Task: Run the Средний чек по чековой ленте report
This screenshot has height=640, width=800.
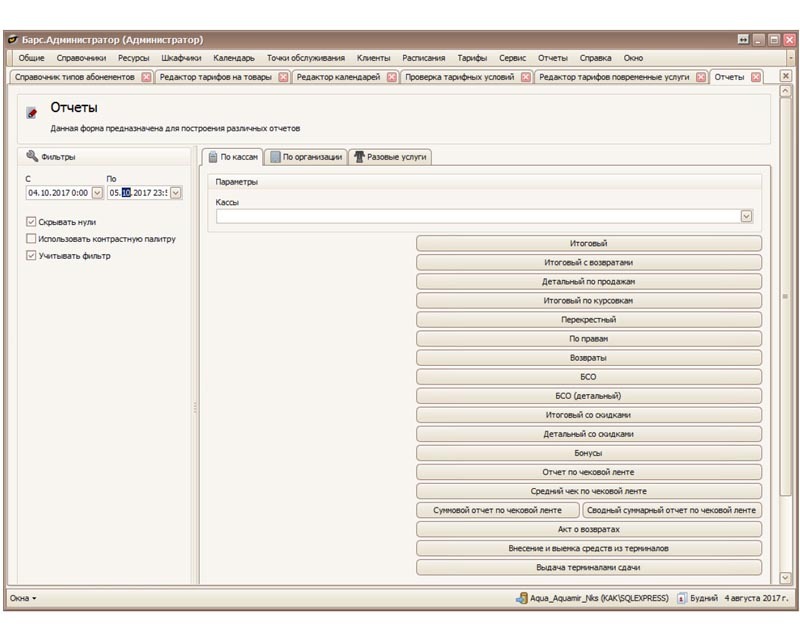Action: click(x=588, y=491)
